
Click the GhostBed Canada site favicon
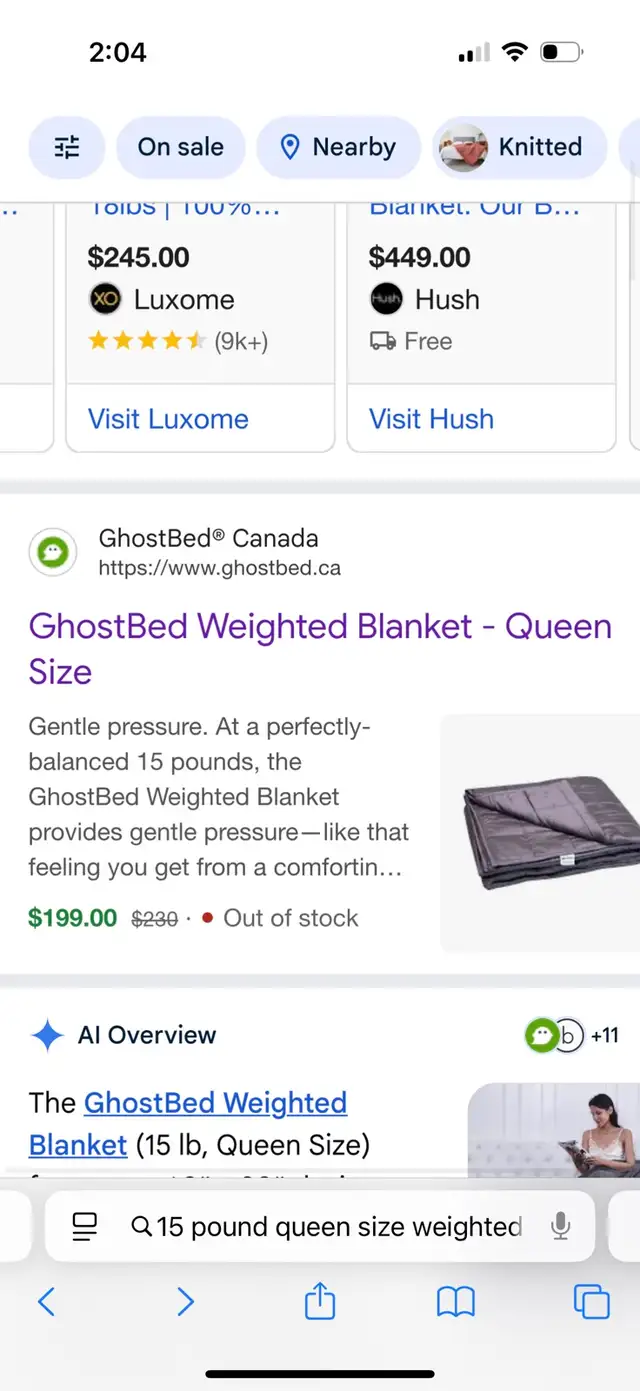pyautogui.click(x=52, y=551)
